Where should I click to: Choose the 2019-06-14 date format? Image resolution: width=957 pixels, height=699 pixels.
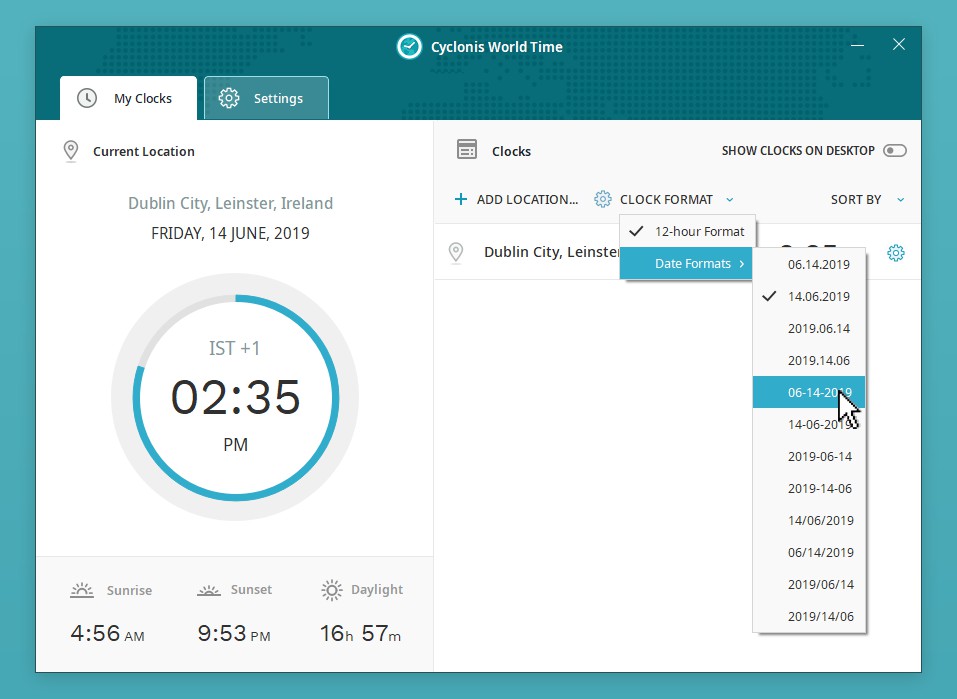pyautogui.click(x=819, y=456)
